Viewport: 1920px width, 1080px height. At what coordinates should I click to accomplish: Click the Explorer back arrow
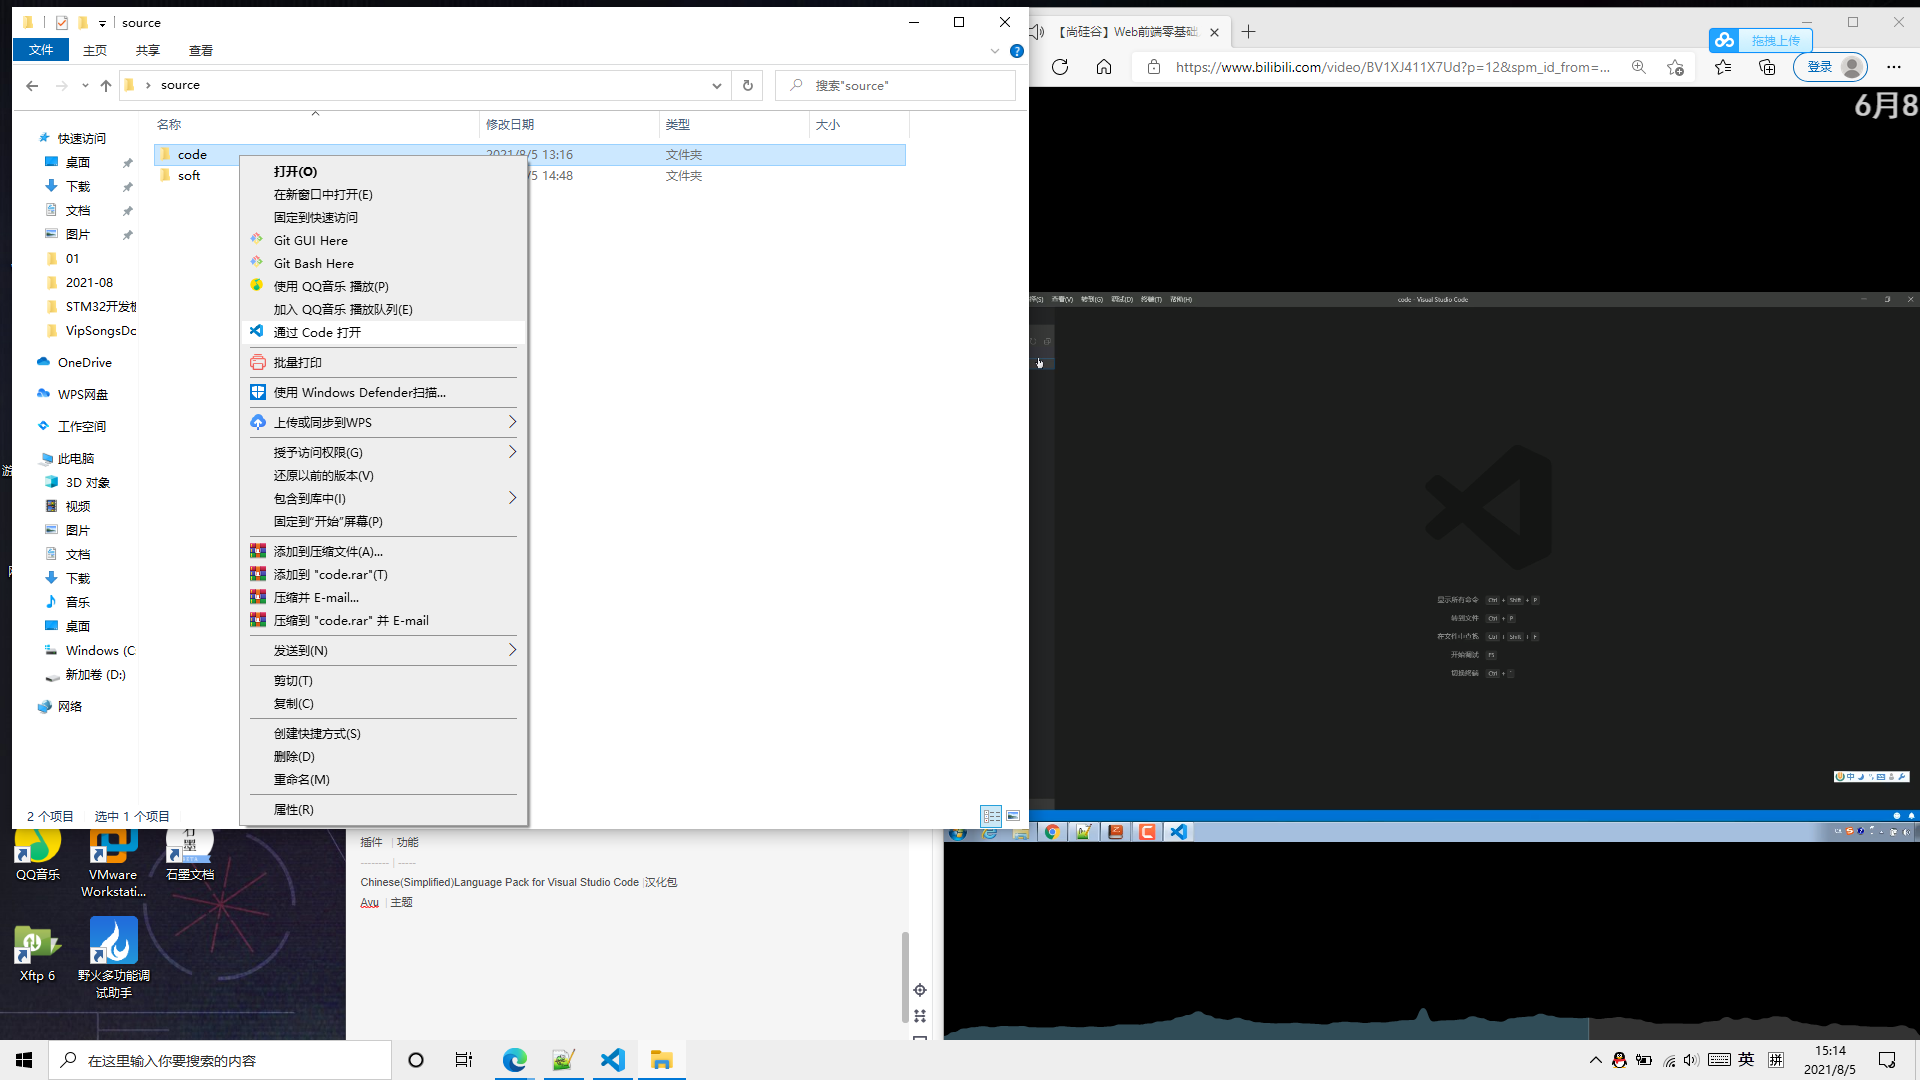[32, 85]
